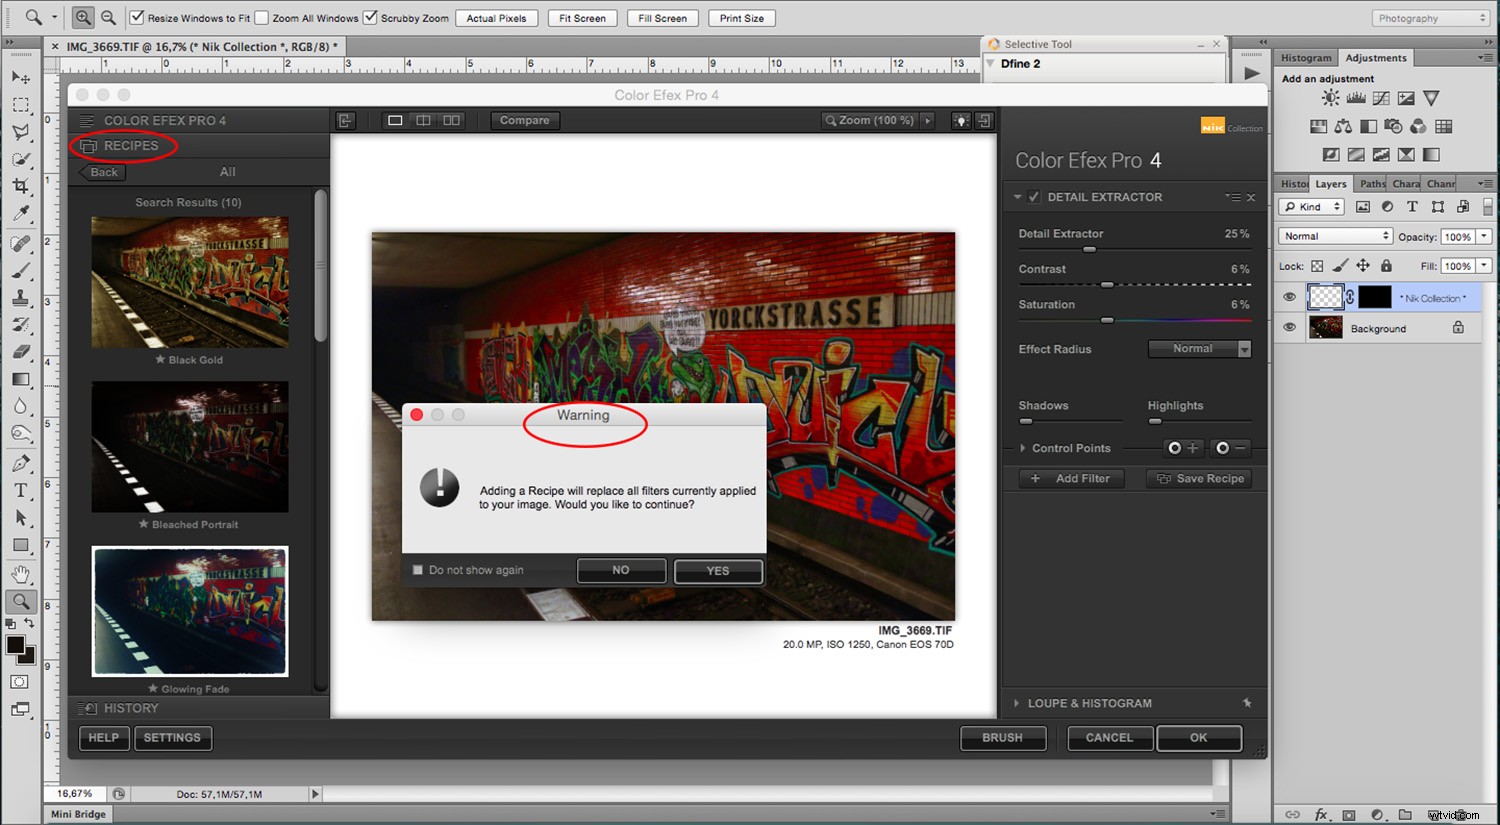Open the Effect Radius dropdown

point(1199,348)
